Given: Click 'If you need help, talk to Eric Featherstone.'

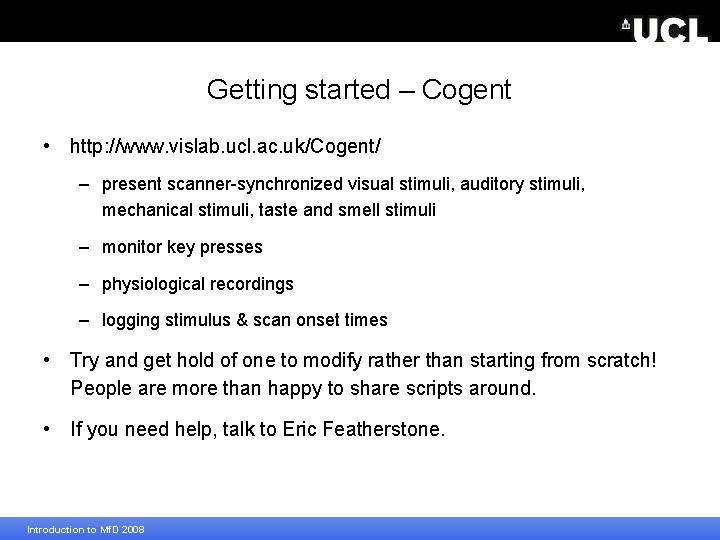Looking at the screenshot, I should pyautogui.click(x=258, y=429).
